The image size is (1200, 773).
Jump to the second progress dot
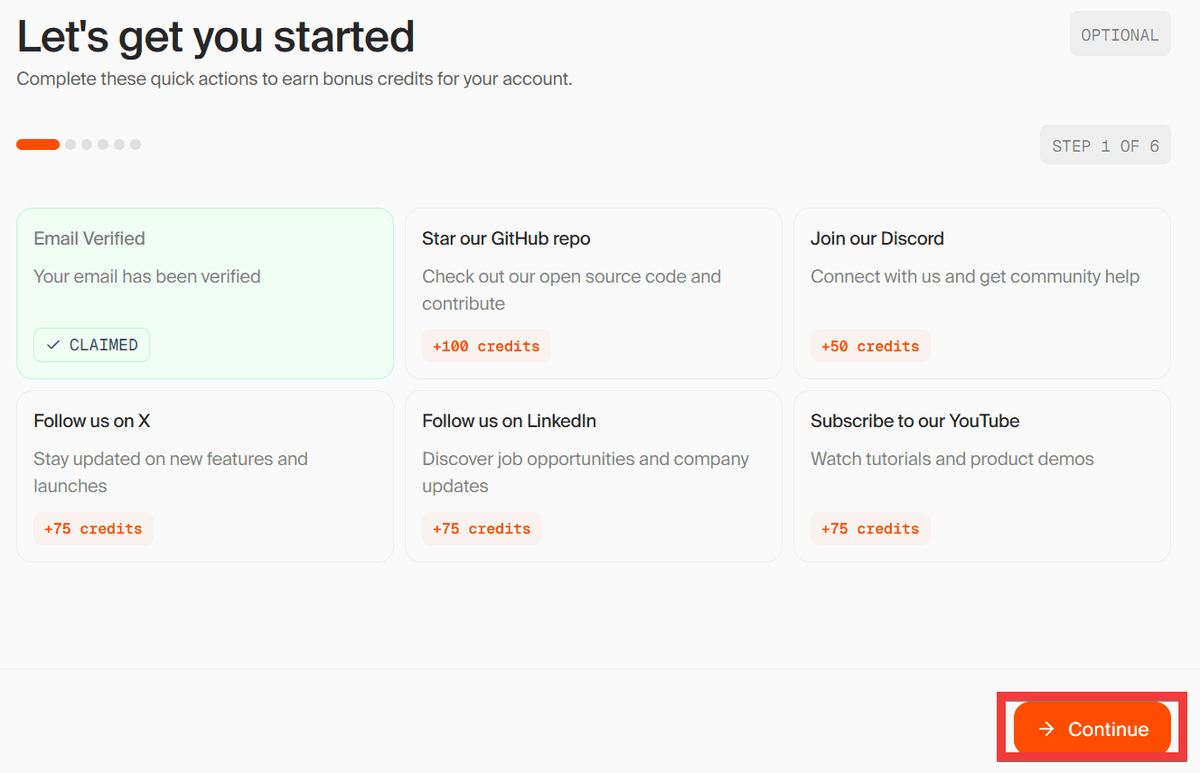71,144
